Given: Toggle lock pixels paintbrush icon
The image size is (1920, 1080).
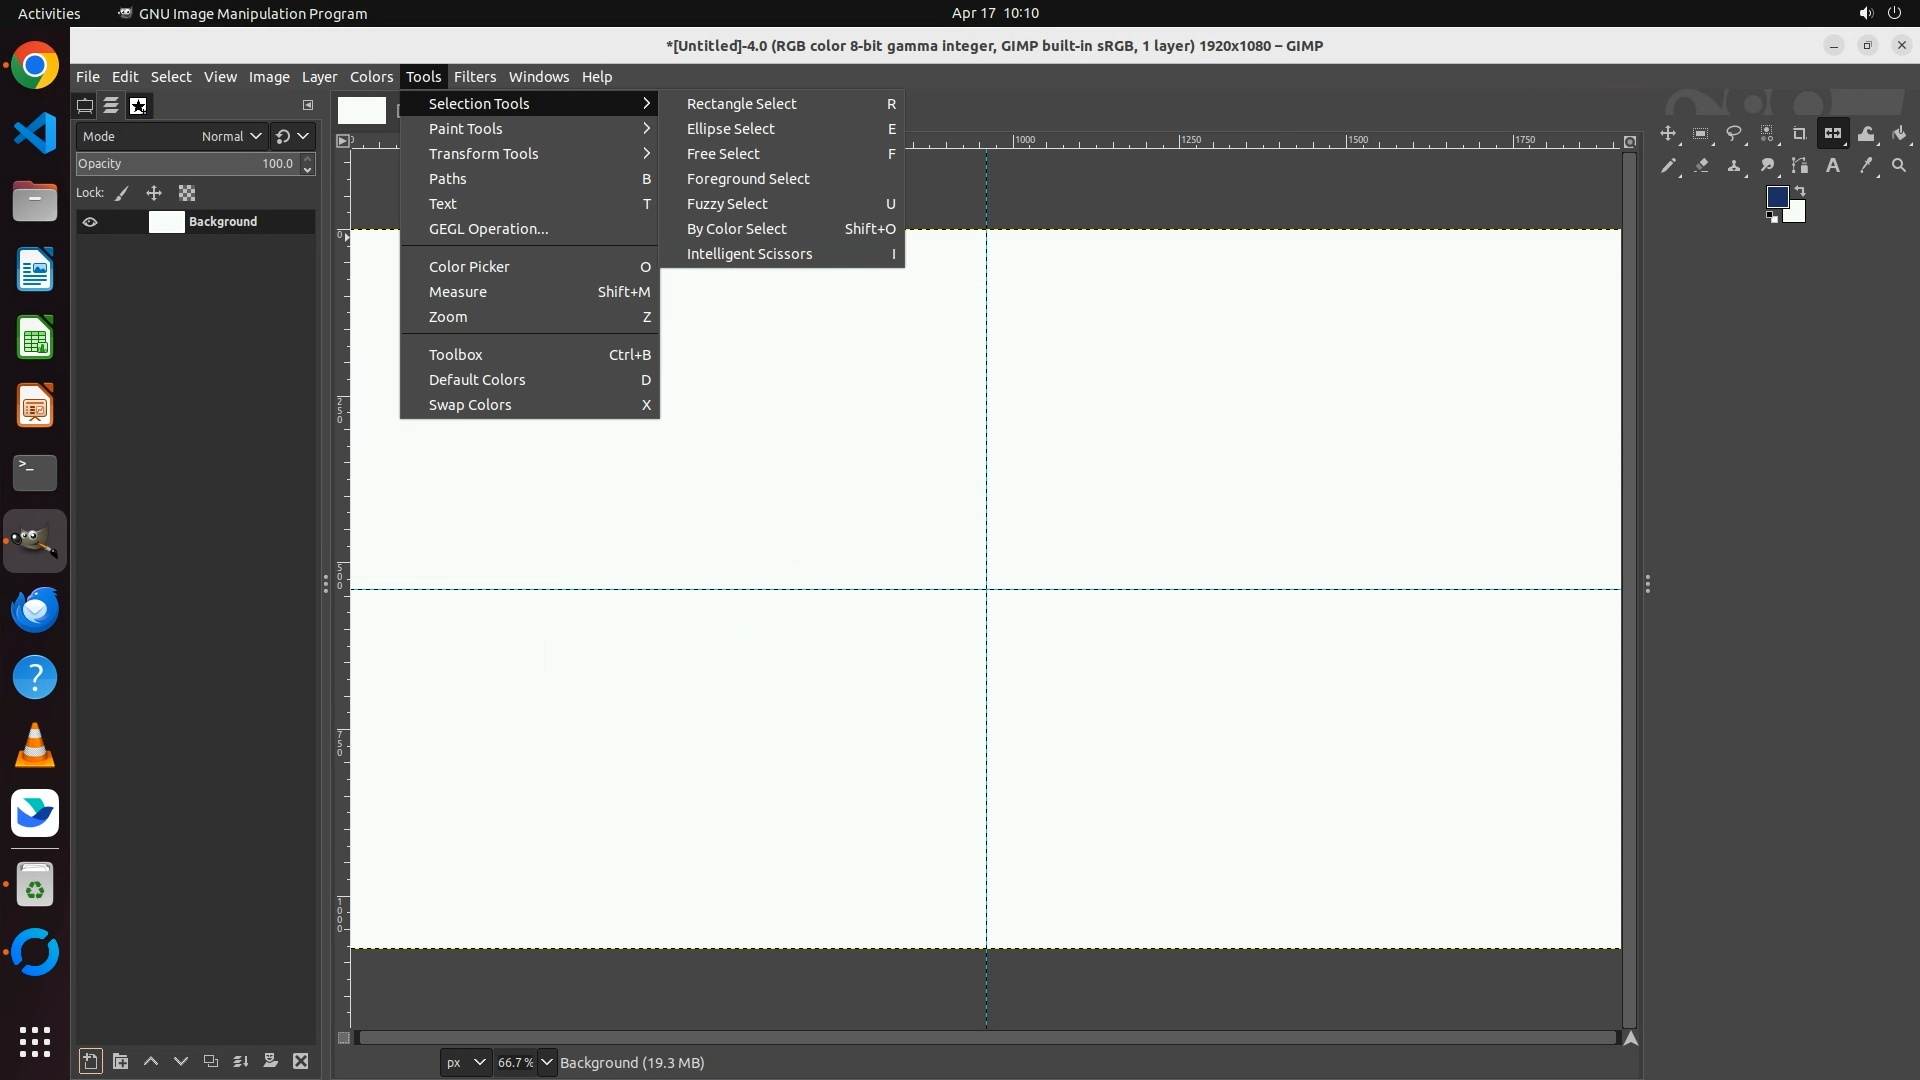Looking at the screenshot, I should 122,193.
